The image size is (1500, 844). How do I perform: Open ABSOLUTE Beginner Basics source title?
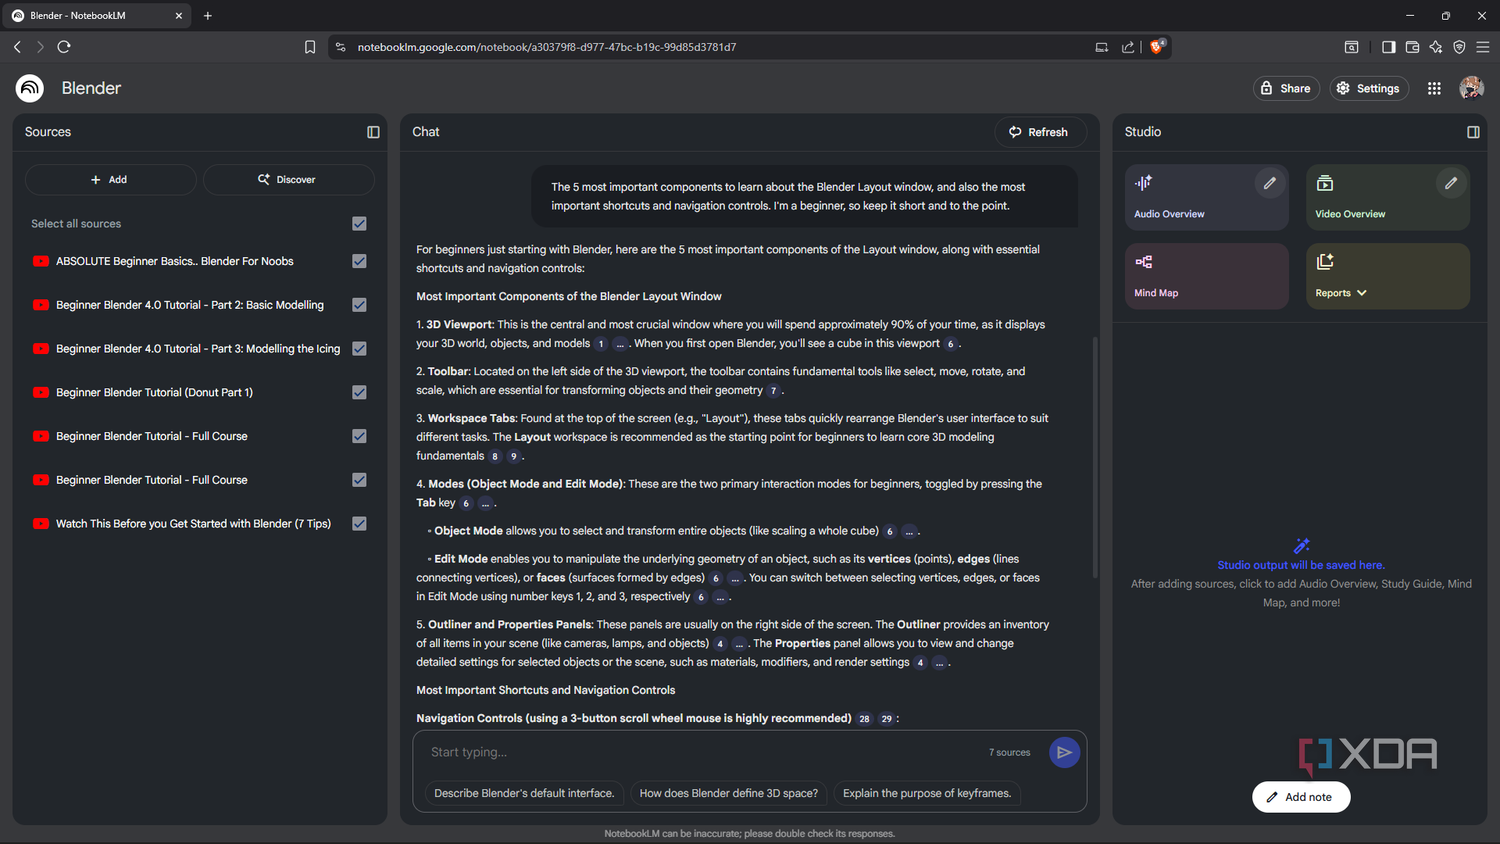click(175, 261)
